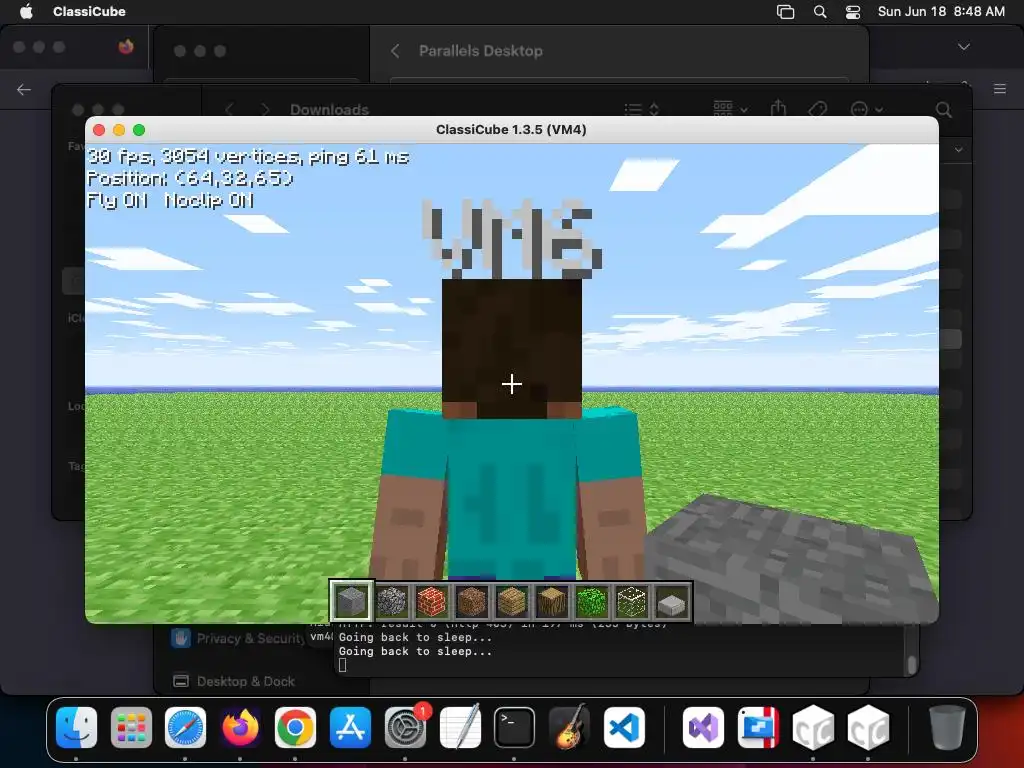The image size is (1024, 768).
Task: Change the Finder list view option
Action: (x=641, y=109)
